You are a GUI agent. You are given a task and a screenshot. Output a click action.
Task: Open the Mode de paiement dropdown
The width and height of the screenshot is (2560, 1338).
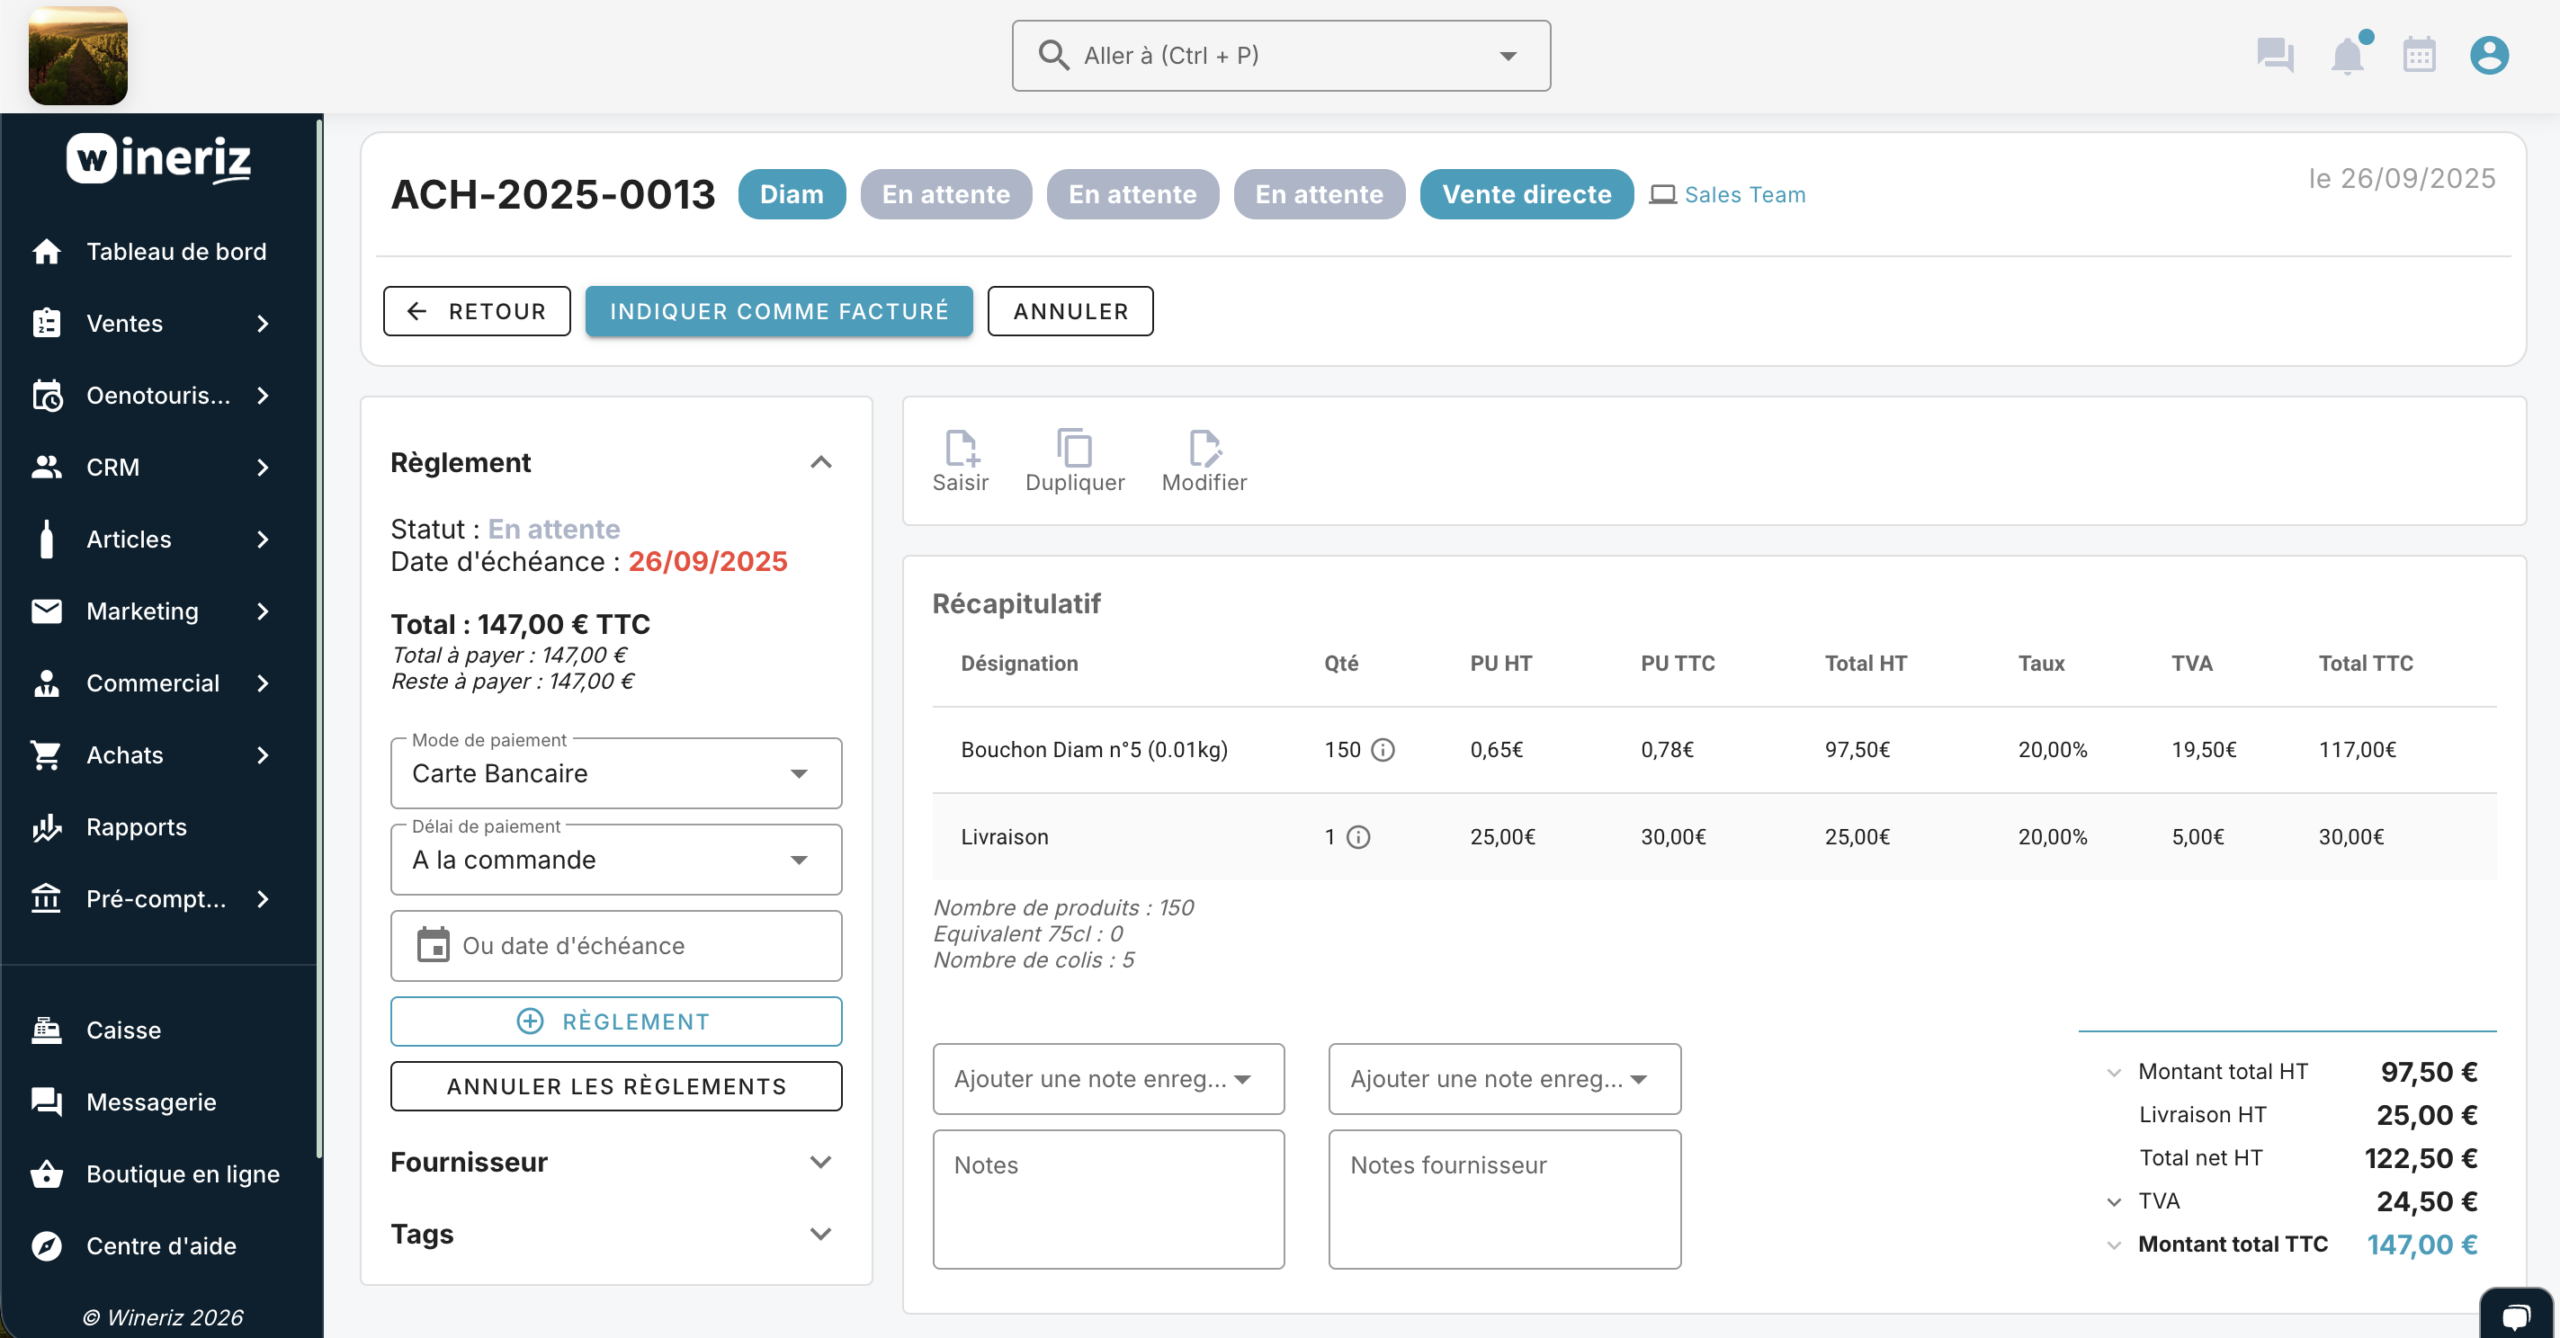[x=615, y=774]
